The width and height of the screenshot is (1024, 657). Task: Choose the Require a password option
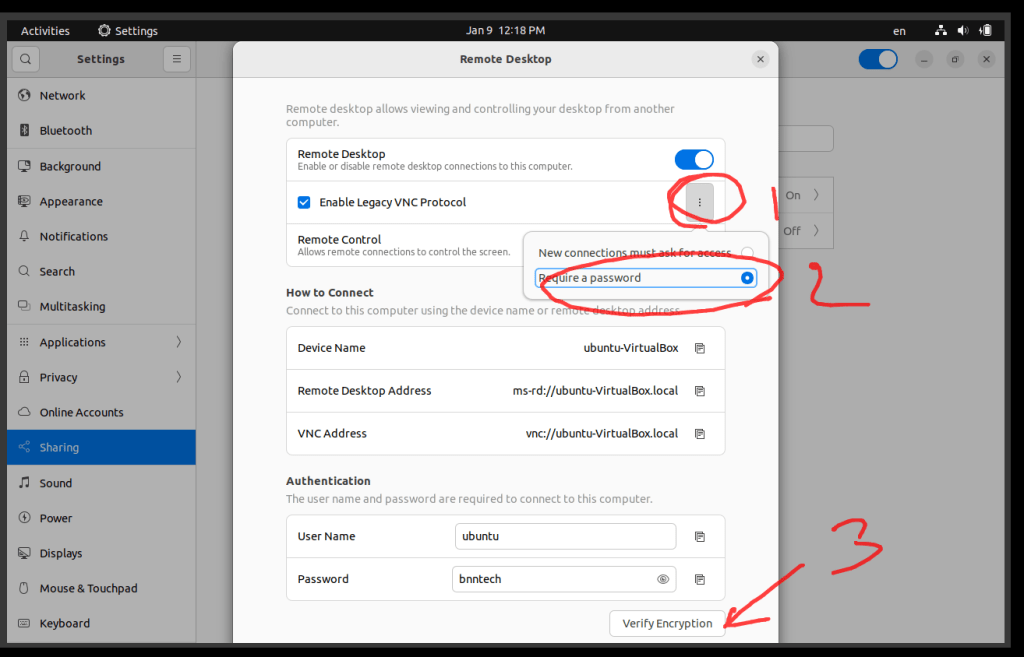click(x=747, y=278)
